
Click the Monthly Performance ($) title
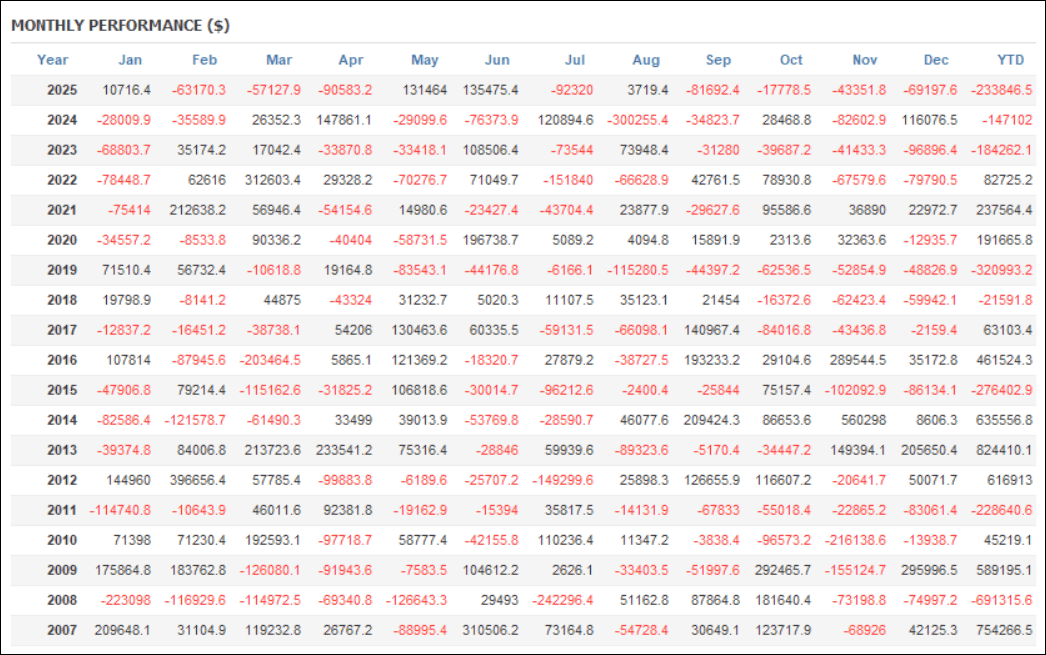tap(120, 25)
